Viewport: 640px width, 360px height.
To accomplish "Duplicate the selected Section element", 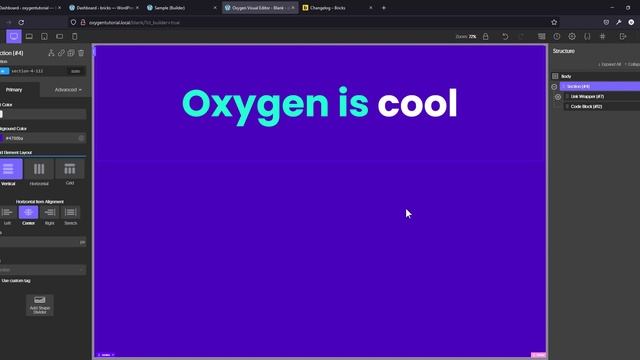I will click(71, 53).
